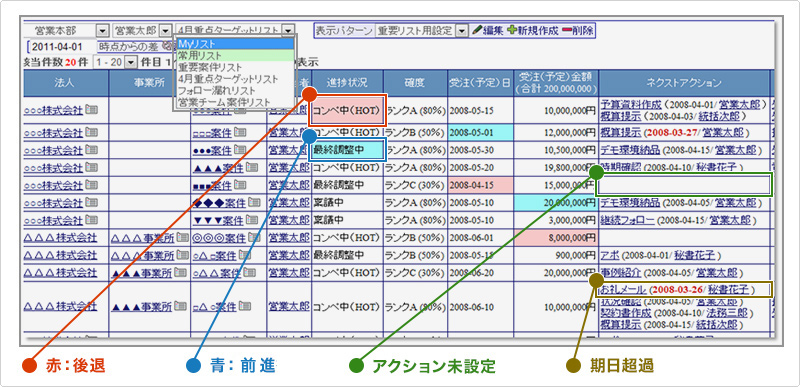Screen dimensions: 800x387
Task: Open the ●●●案件 project link
Action: tap(212, 150)
